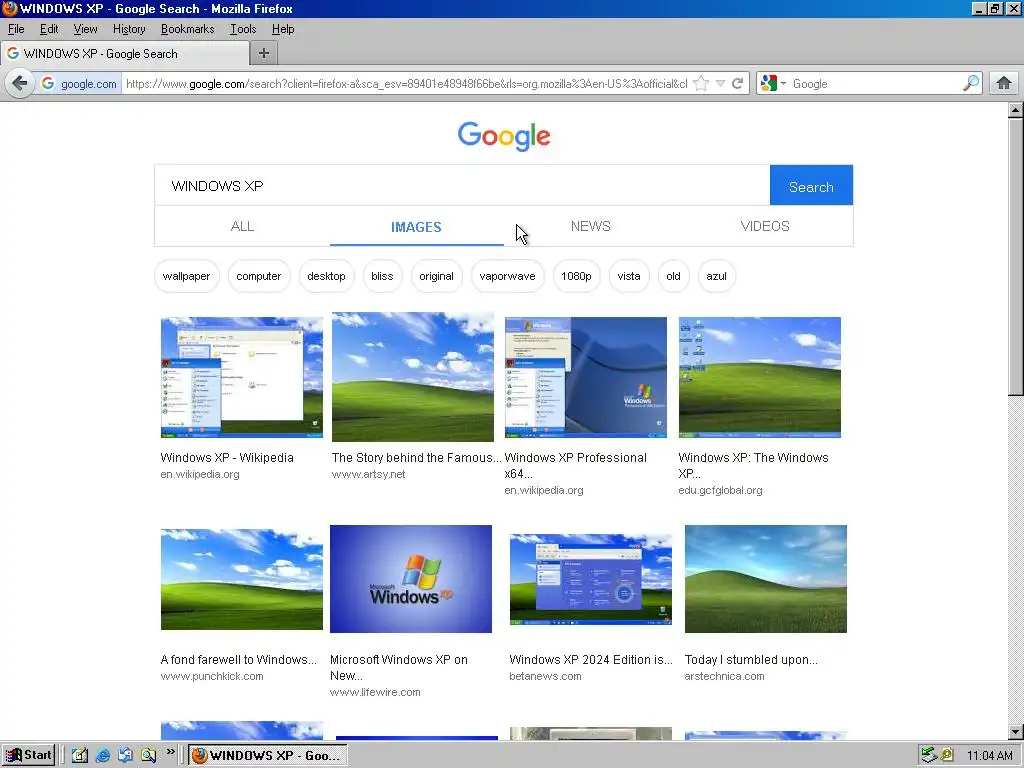1024x768 pixels.
Task: Select the WINDOWS XP - Google Search tab
Action: [125, 54]
